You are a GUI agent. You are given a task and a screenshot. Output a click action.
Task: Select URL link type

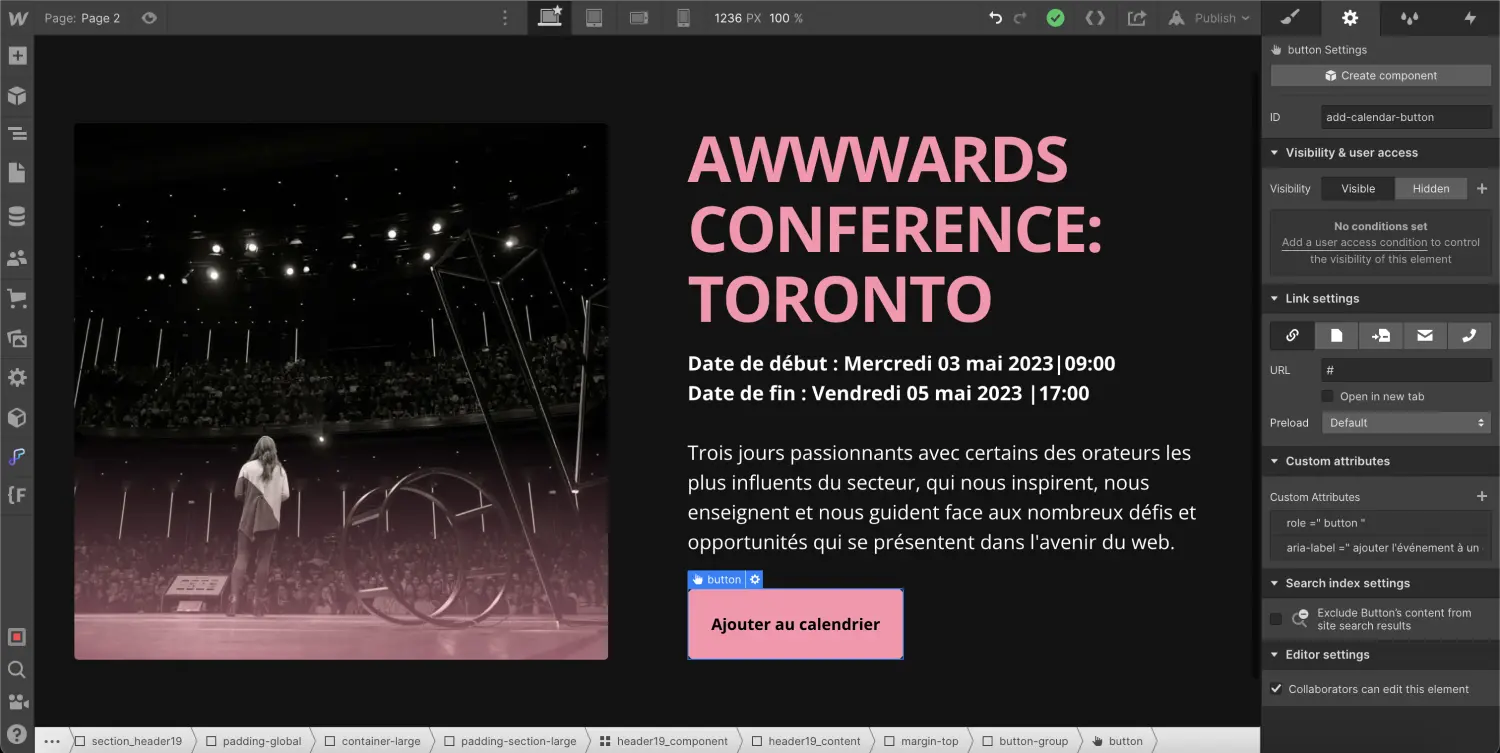click(x=1292, y=336)
